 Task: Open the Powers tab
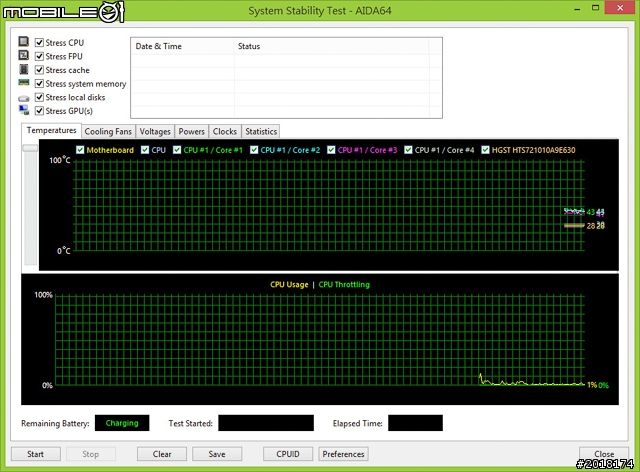point(191,131)
